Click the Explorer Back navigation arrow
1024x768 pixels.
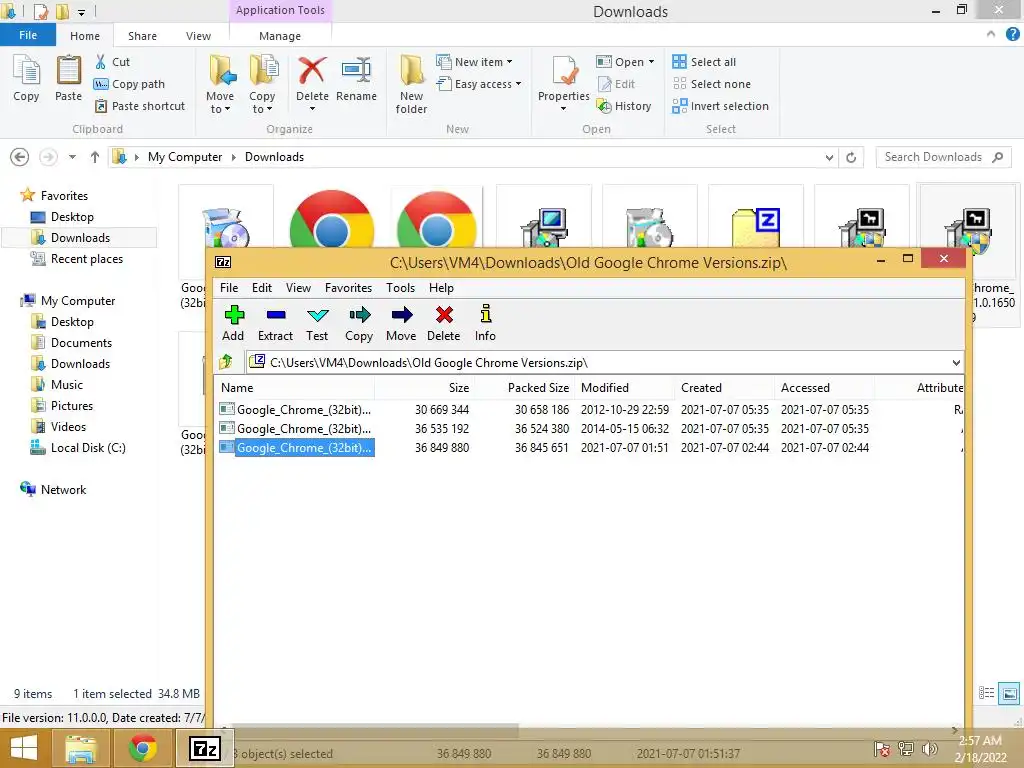[20, 157]
